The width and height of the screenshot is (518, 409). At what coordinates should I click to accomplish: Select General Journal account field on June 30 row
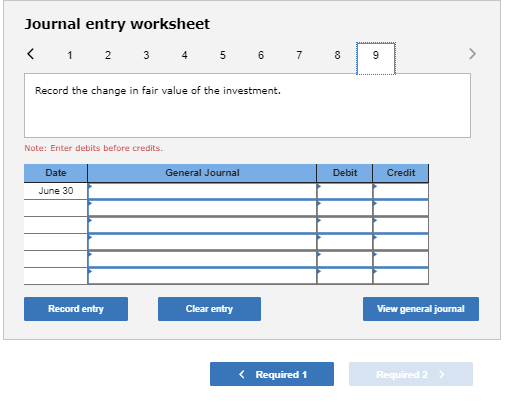[x=202, y=191]
